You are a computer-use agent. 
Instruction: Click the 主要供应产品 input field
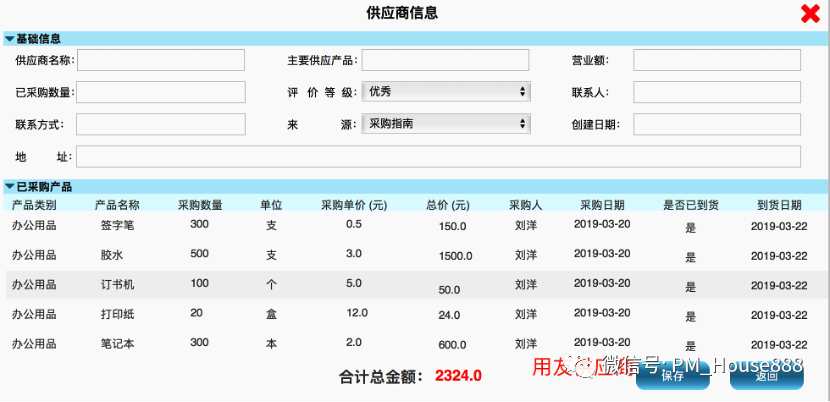click(445, 60)
